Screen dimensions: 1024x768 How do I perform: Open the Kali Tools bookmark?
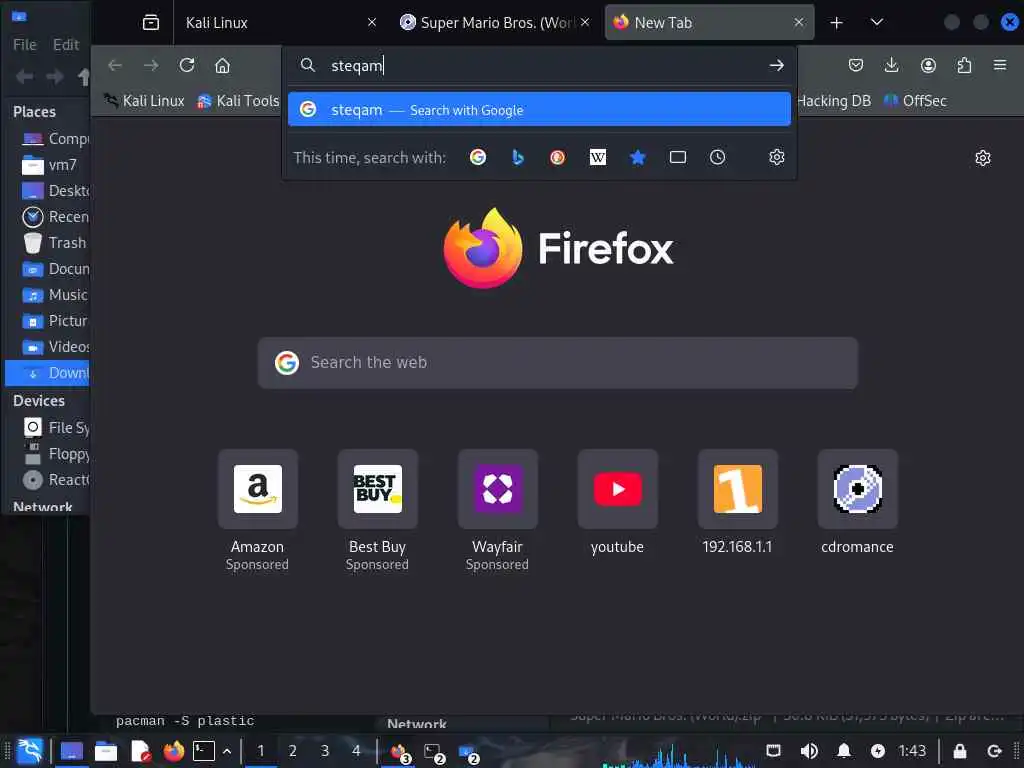coord(238,101)
